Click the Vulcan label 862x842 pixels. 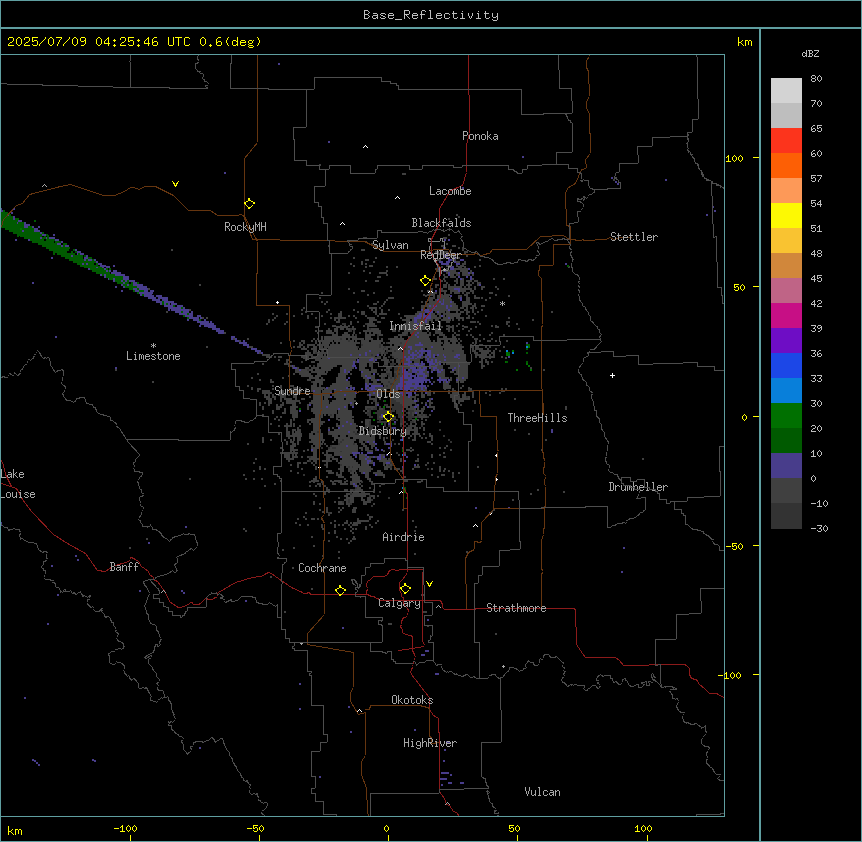click(x=543, y=792)
